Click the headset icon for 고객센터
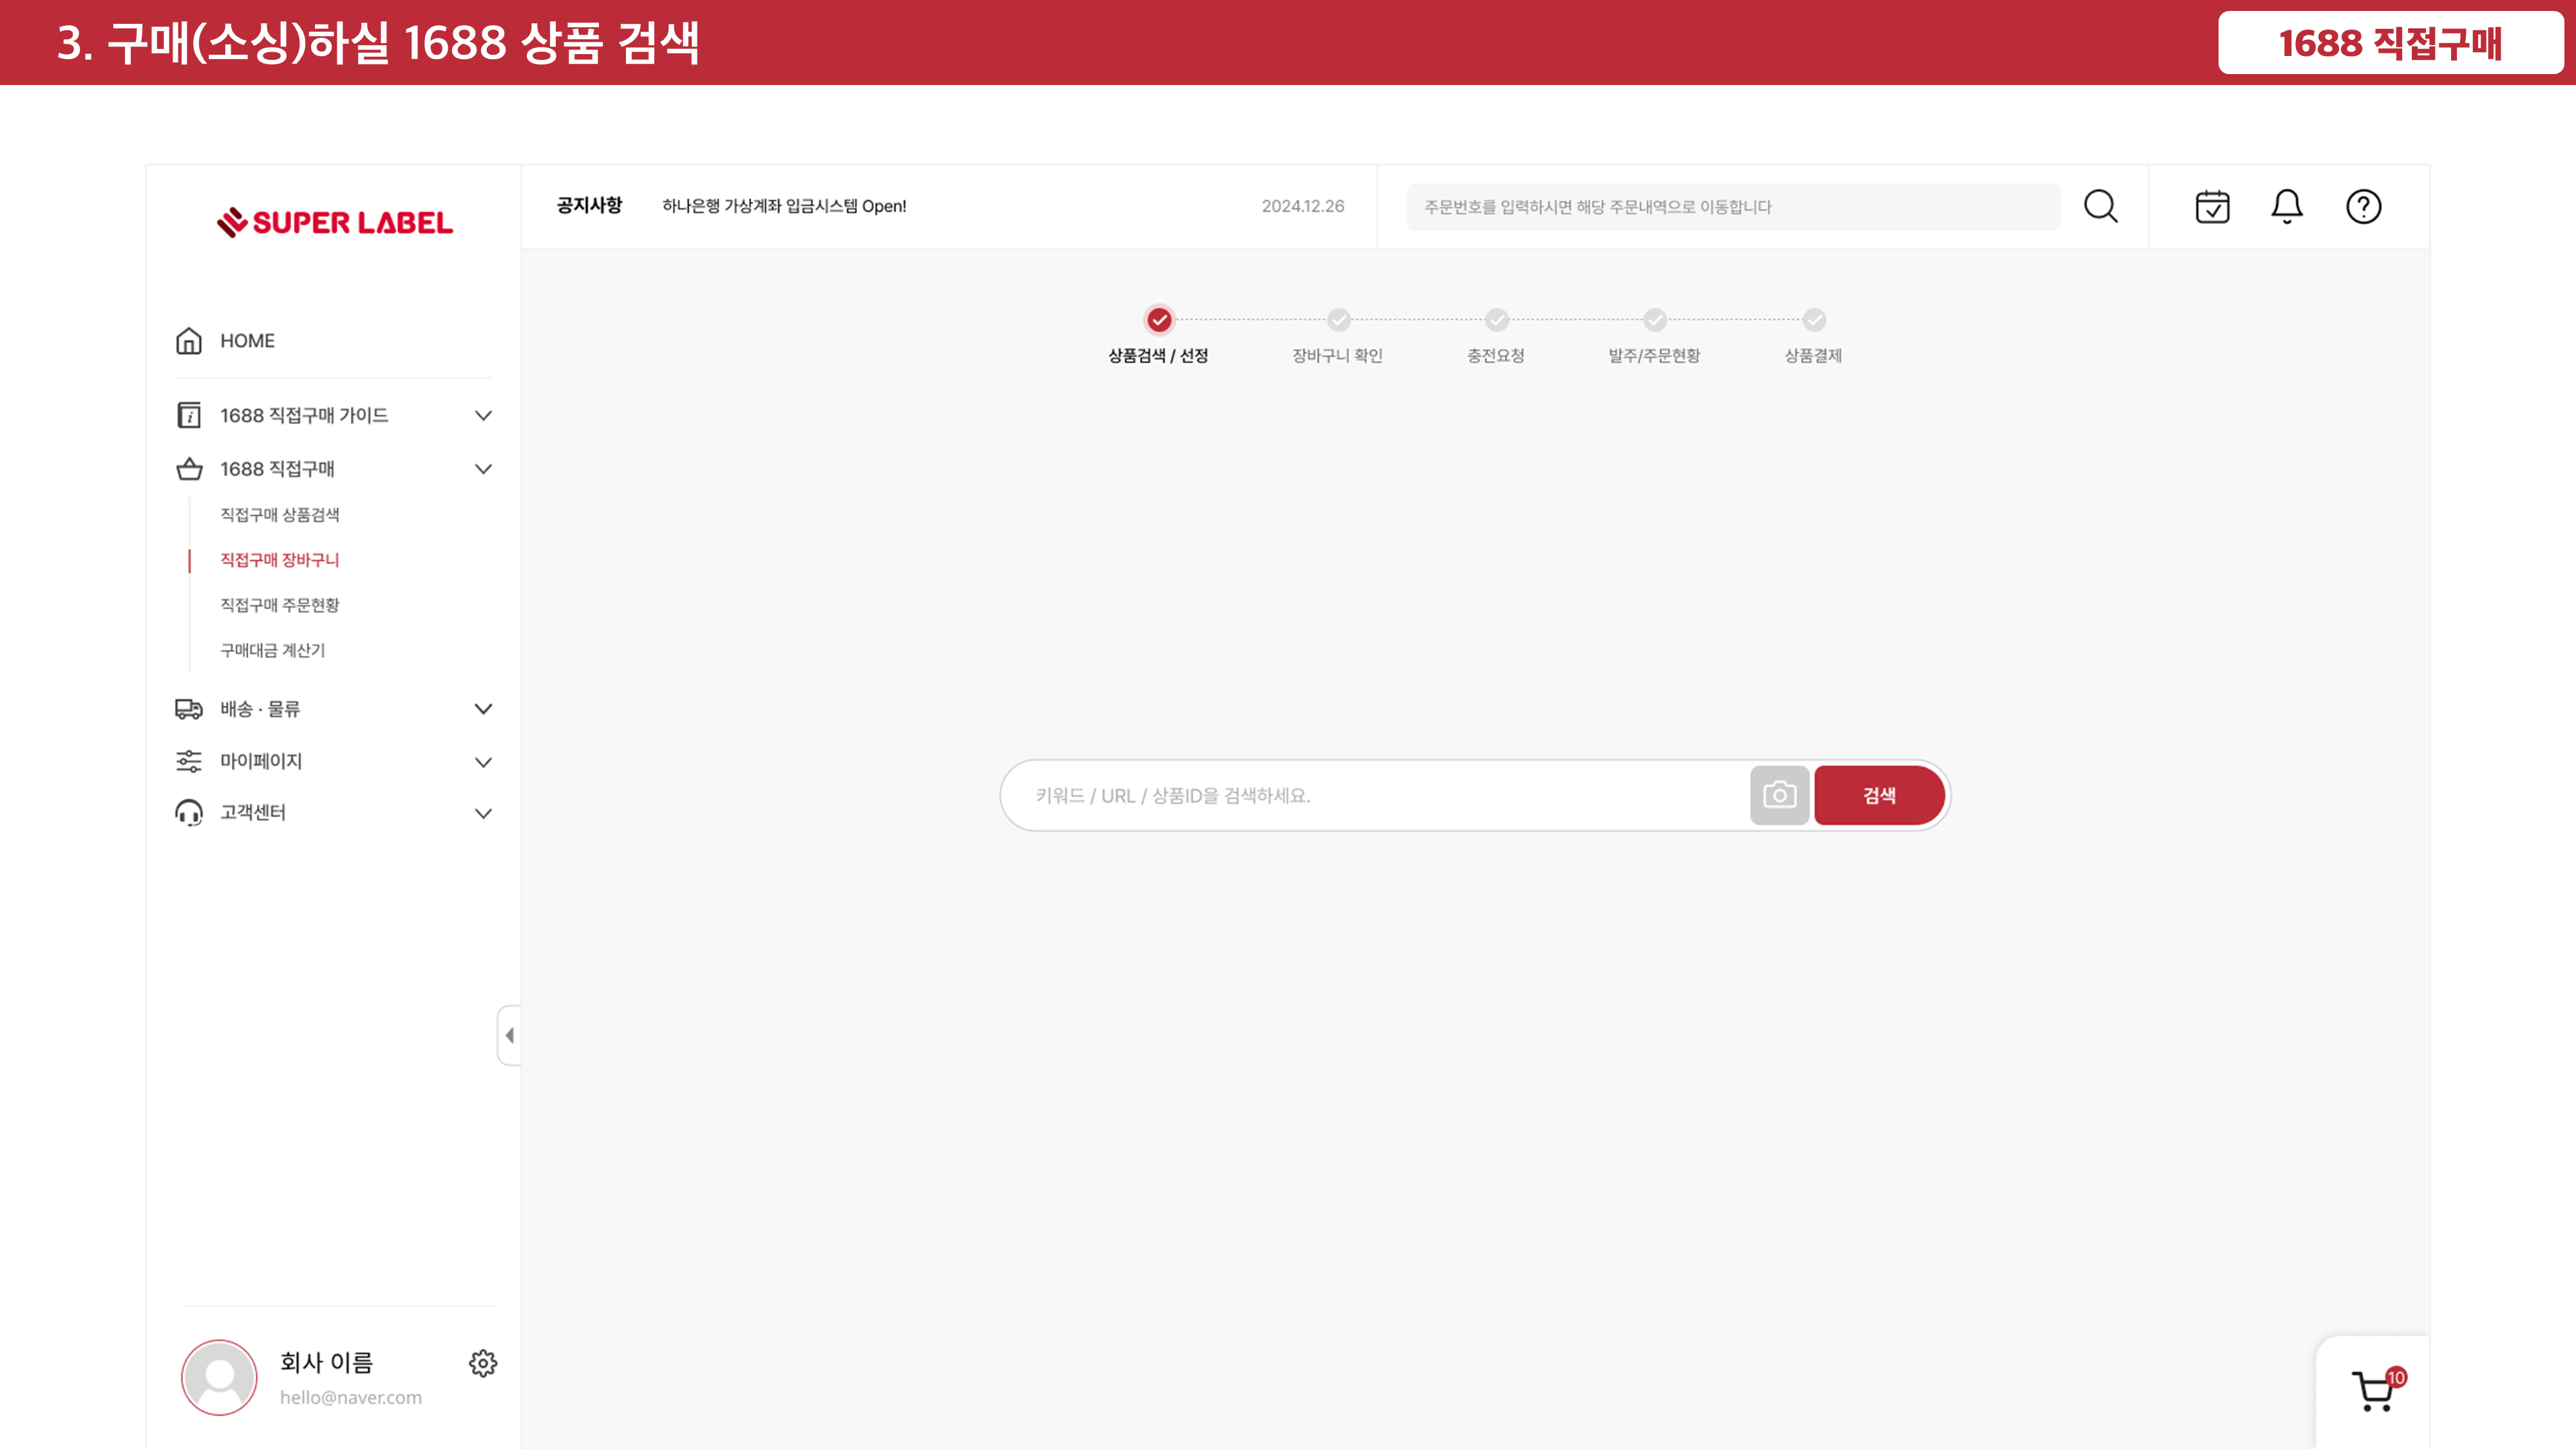The height and width of the screenshot is (1449, 2576). (189, 813)
